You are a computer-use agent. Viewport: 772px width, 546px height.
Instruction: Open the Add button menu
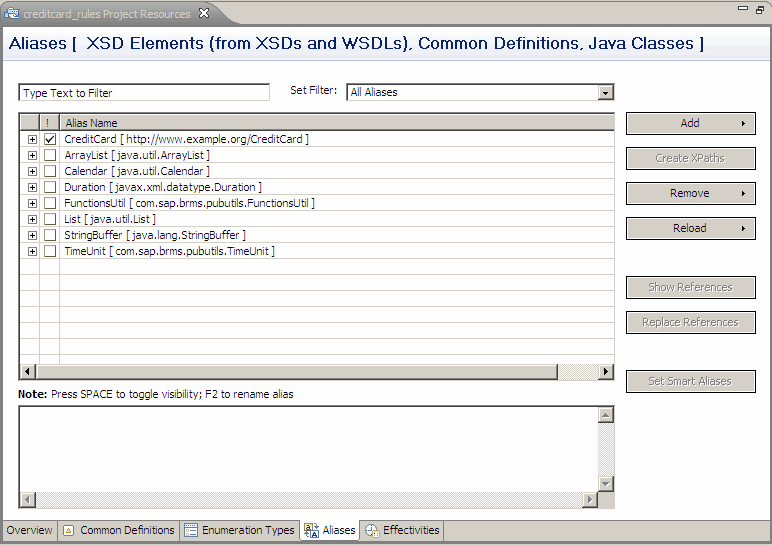point(690,123)
